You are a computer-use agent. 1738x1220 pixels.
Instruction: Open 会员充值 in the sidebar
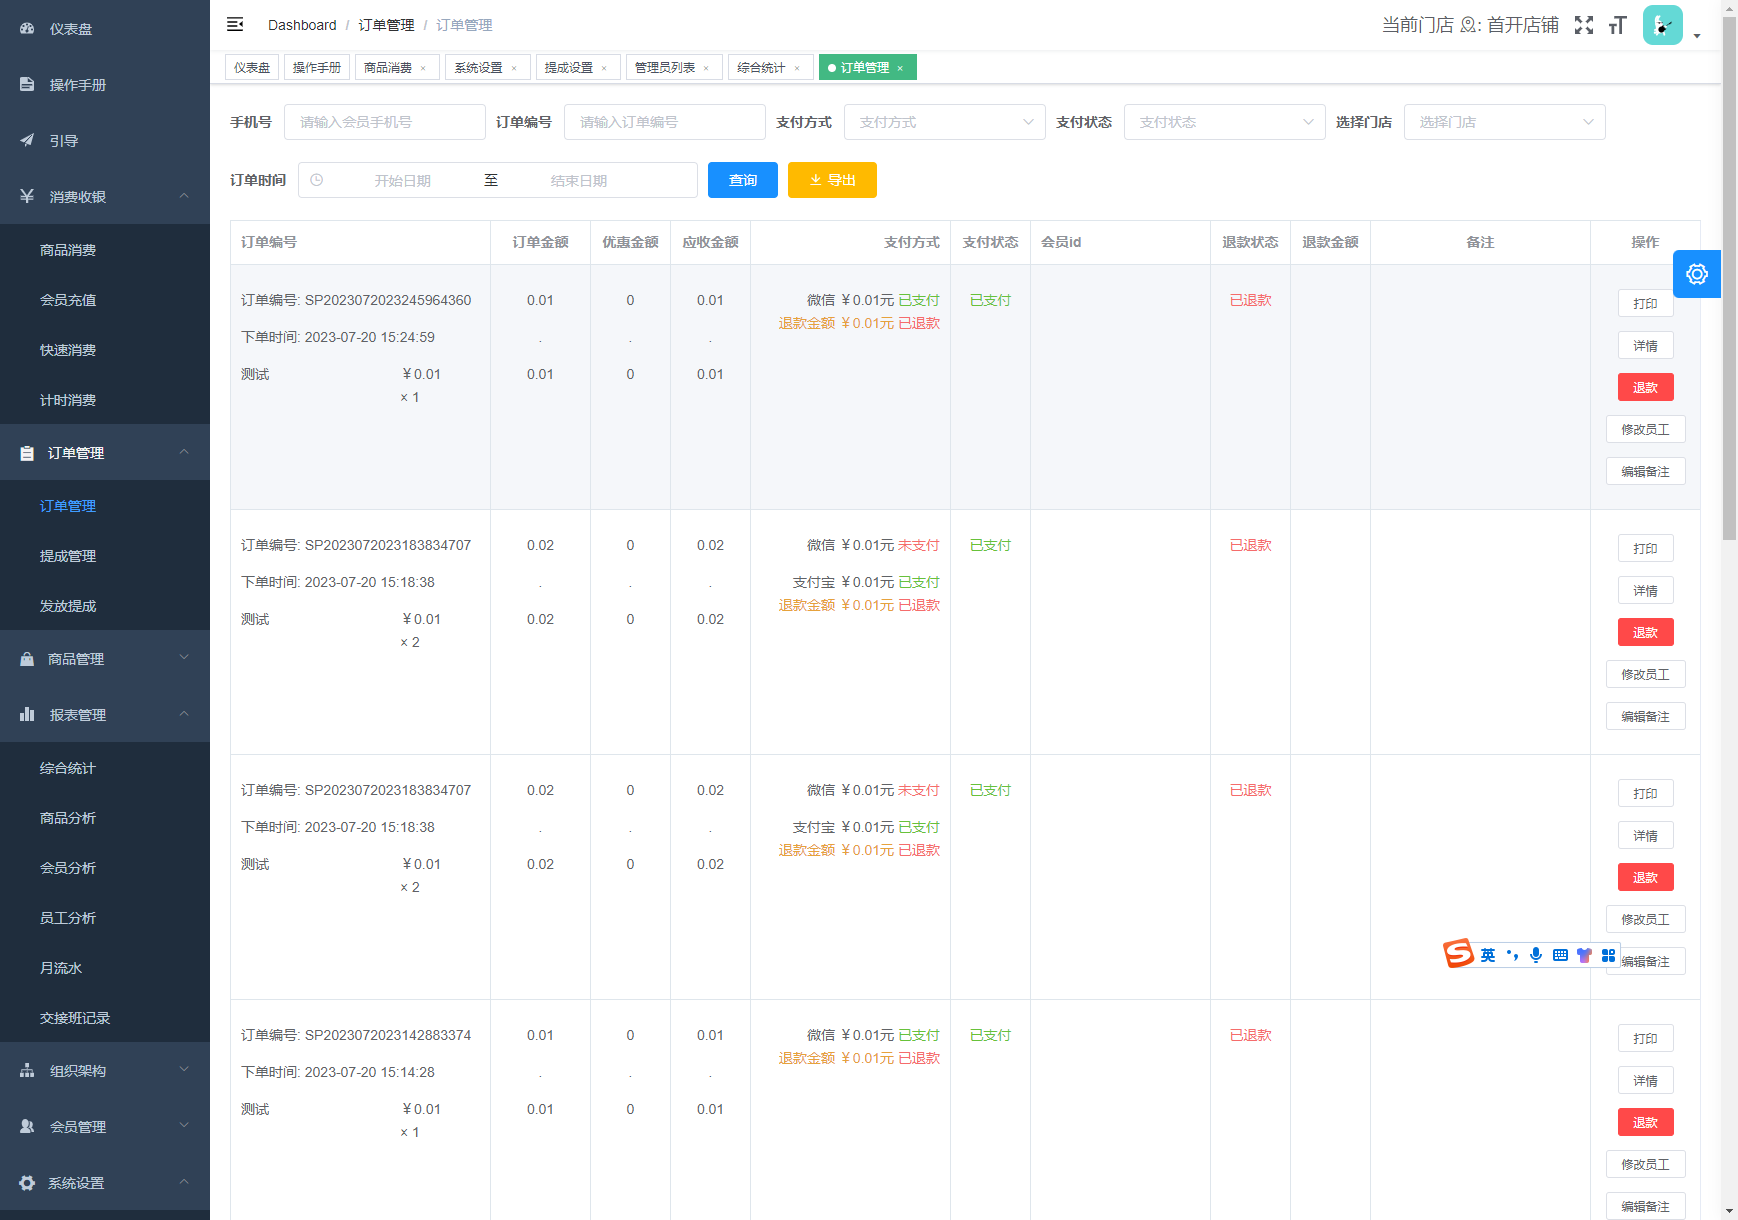pos(68,300)
